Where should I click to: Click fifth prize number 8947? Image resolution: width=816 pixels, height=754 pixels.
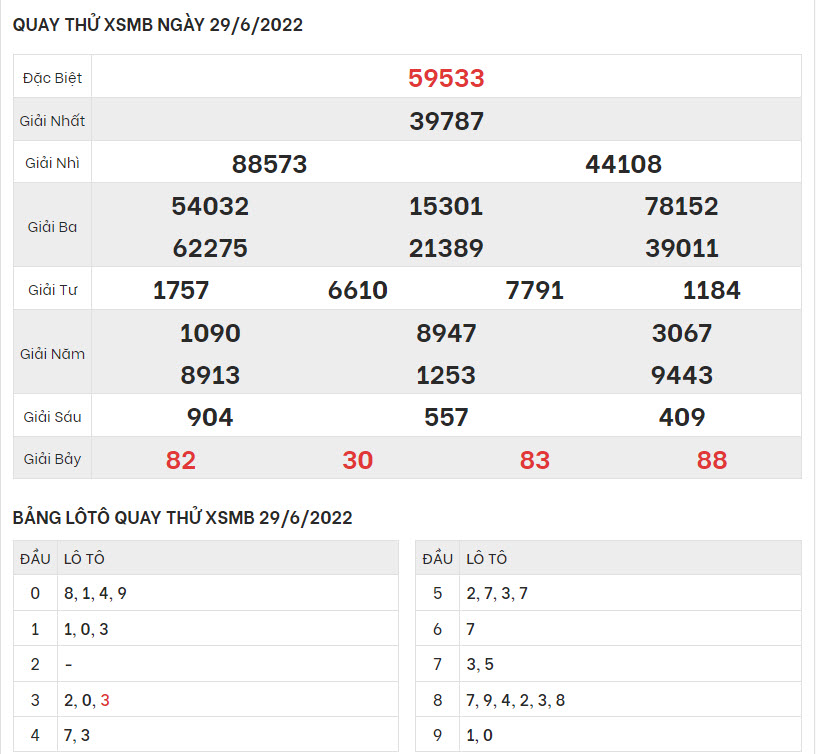click(446, 333)
